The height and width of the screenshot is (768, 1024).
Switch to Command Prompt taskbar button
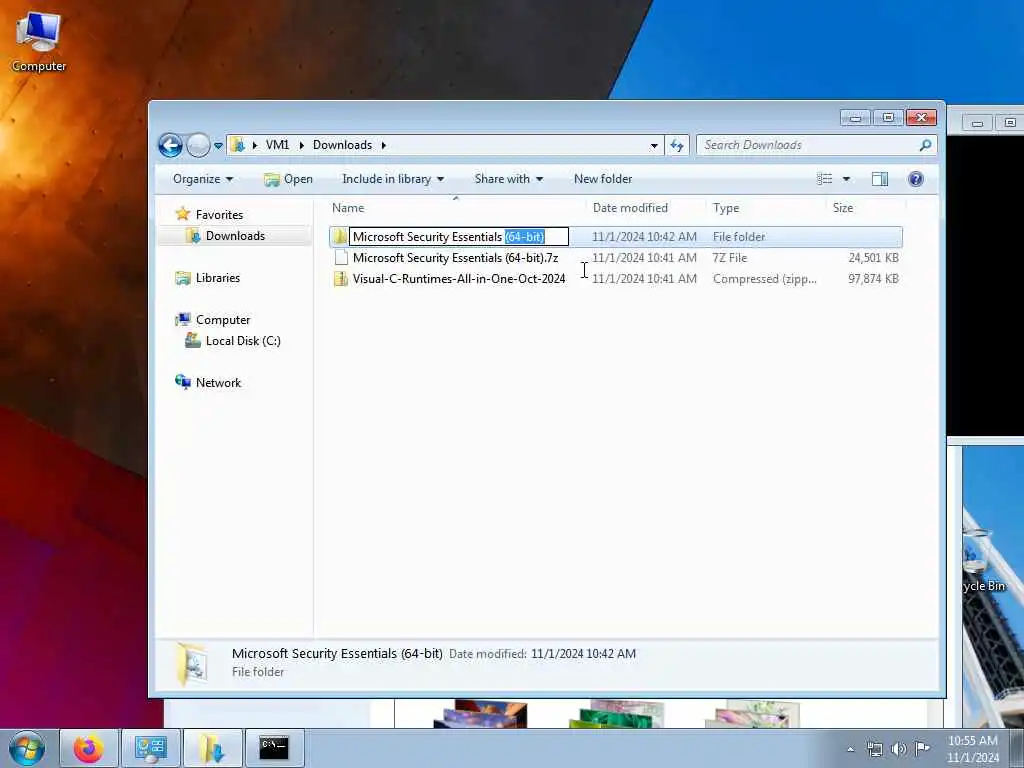coord(274,748)
